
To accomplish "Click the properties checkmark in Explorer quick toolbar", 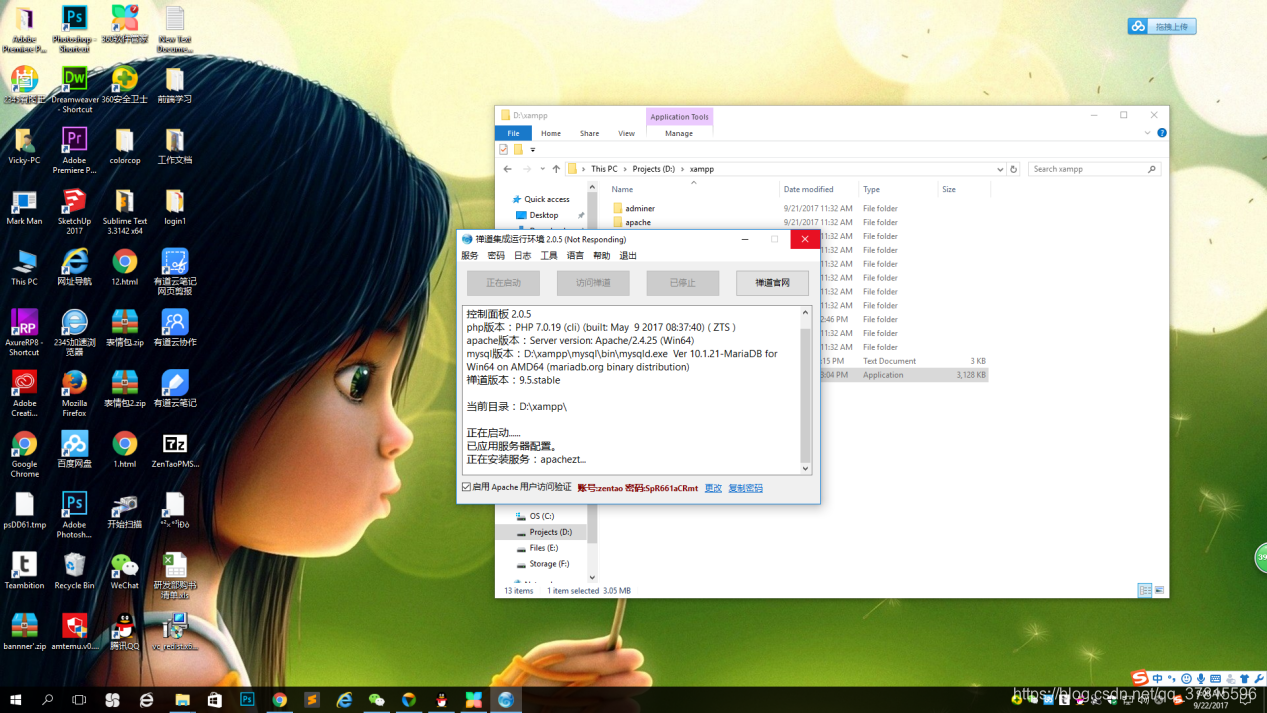I will click(503, 150).
